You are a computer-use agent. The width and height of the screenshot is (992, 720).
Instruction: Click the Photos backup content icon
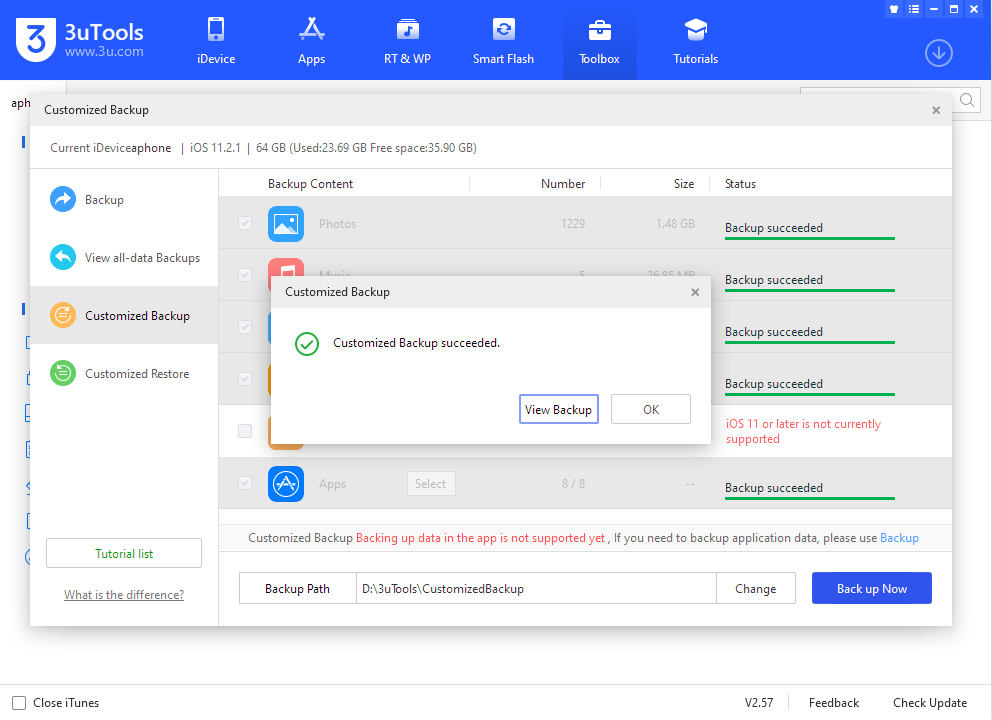[x=286, y=224]
